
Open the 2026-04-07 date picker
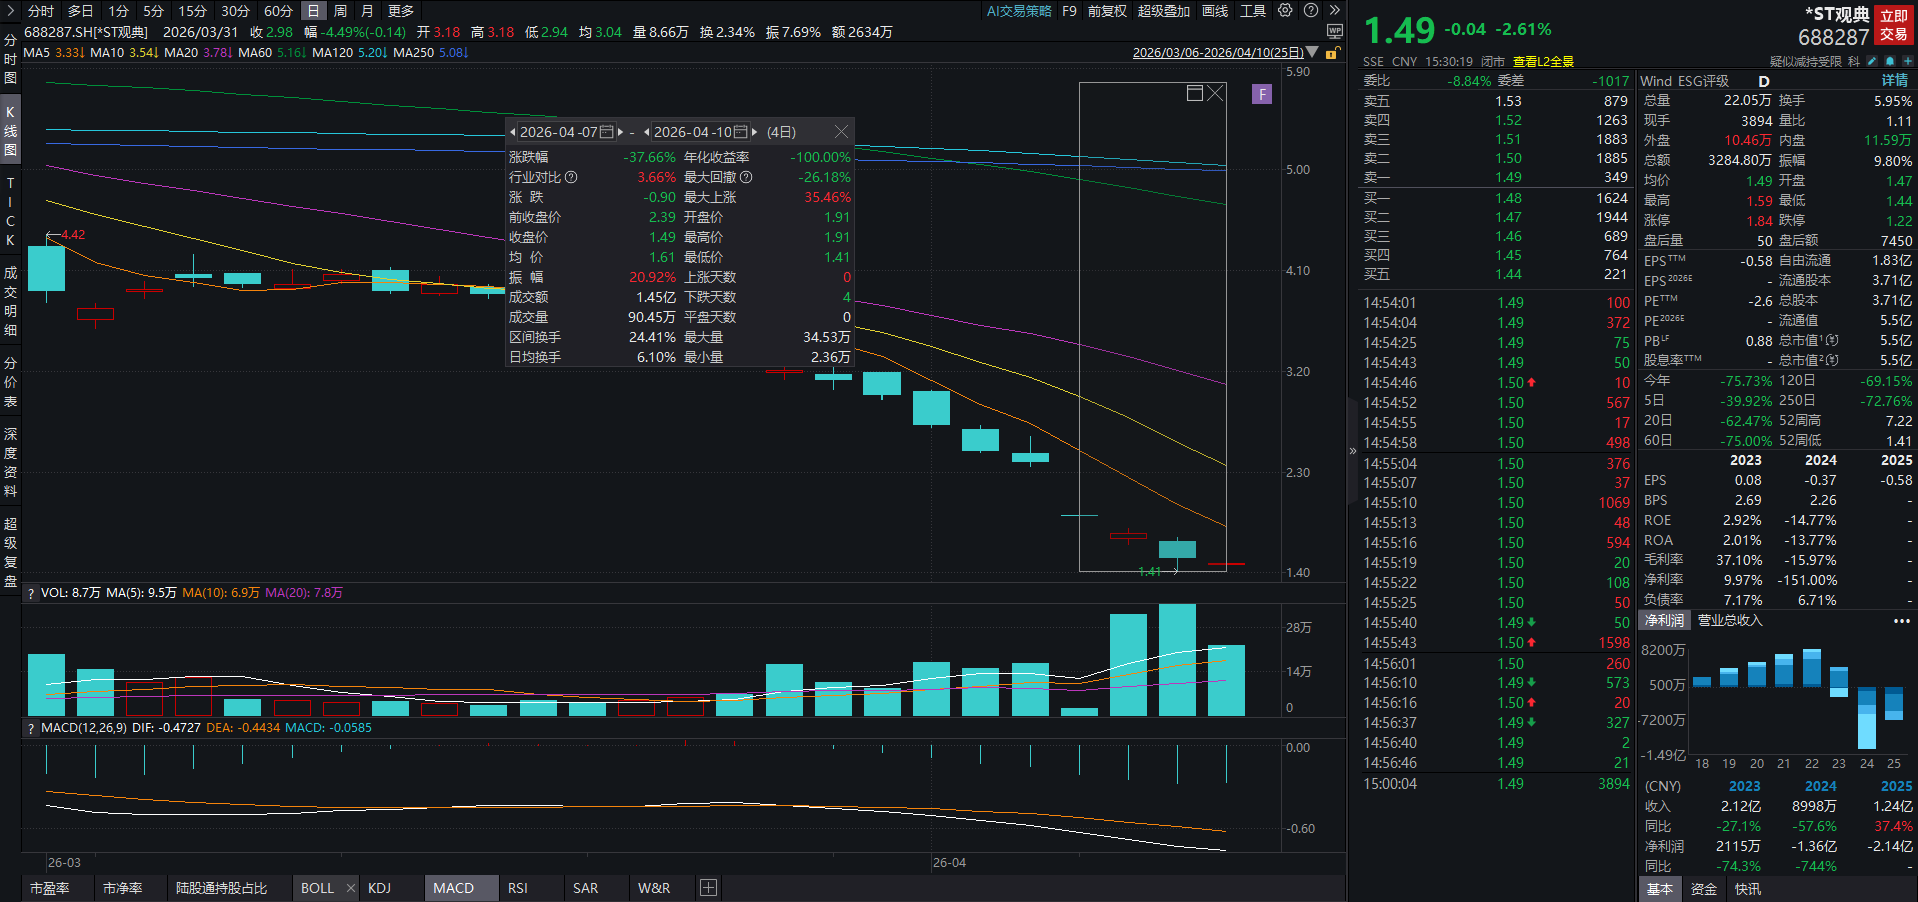point(606,131)
